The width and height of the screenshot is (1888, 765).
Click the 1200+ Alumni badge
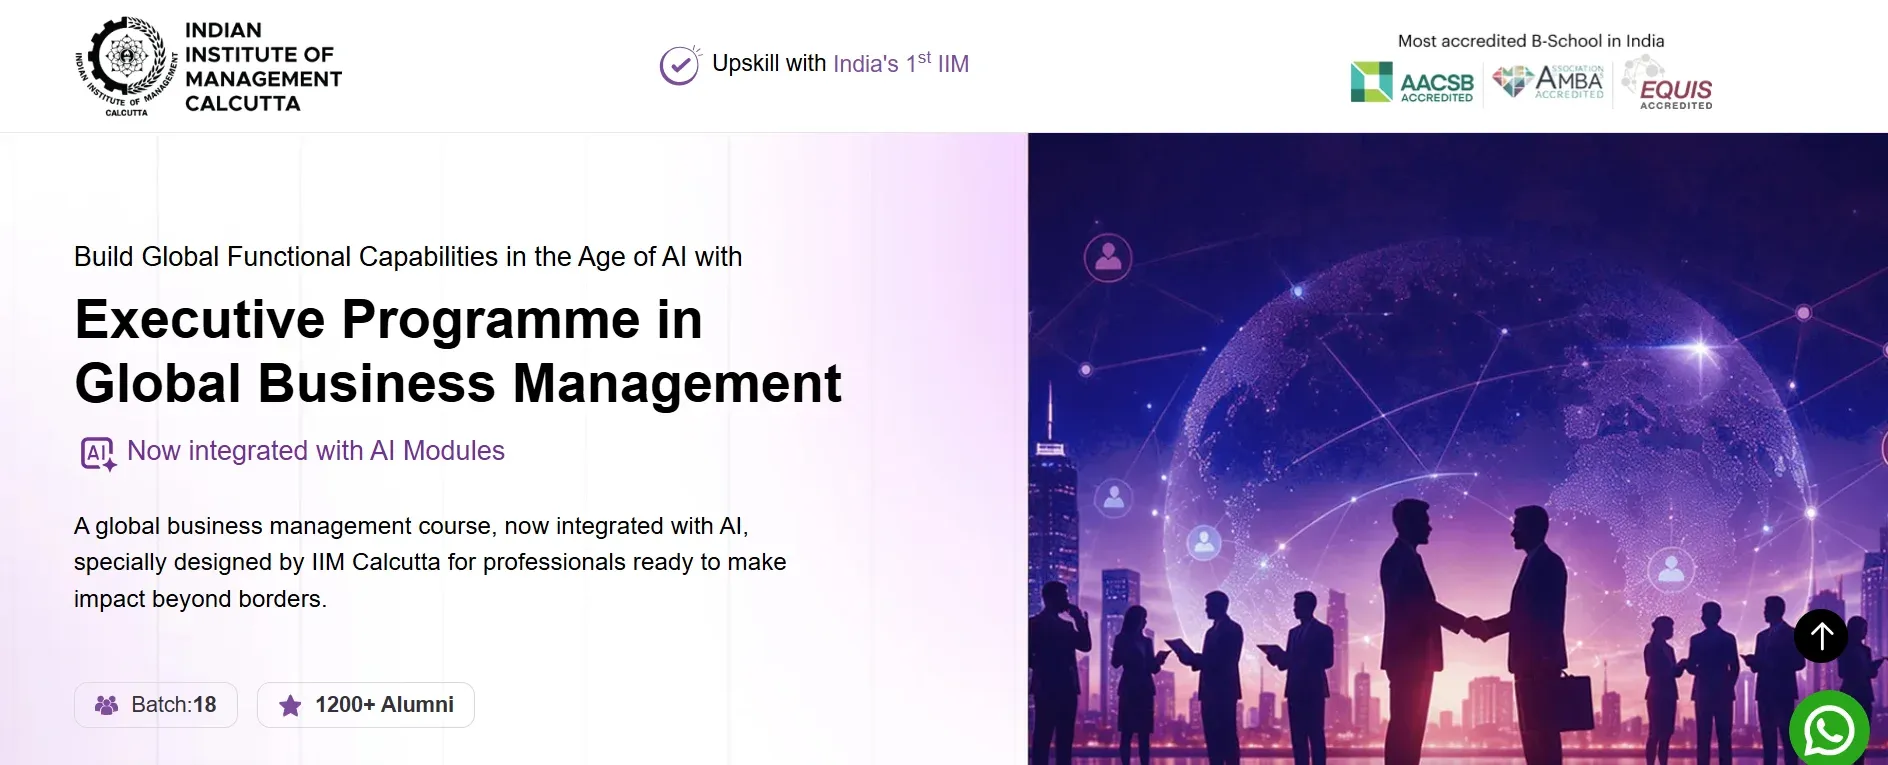coord(366,705)
